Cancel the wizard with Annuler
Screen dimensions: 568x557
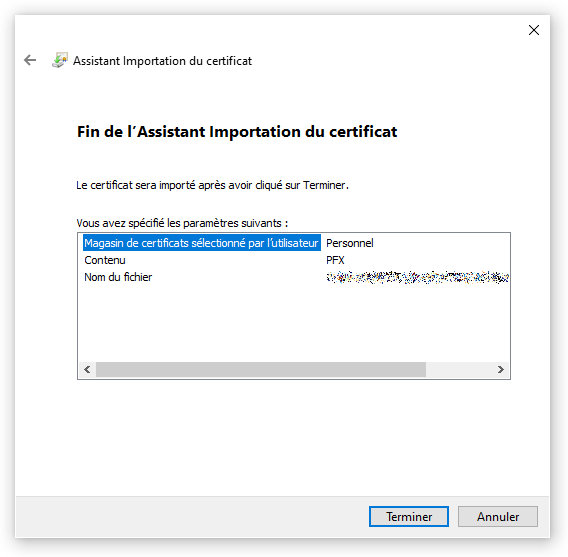[498, 516]
